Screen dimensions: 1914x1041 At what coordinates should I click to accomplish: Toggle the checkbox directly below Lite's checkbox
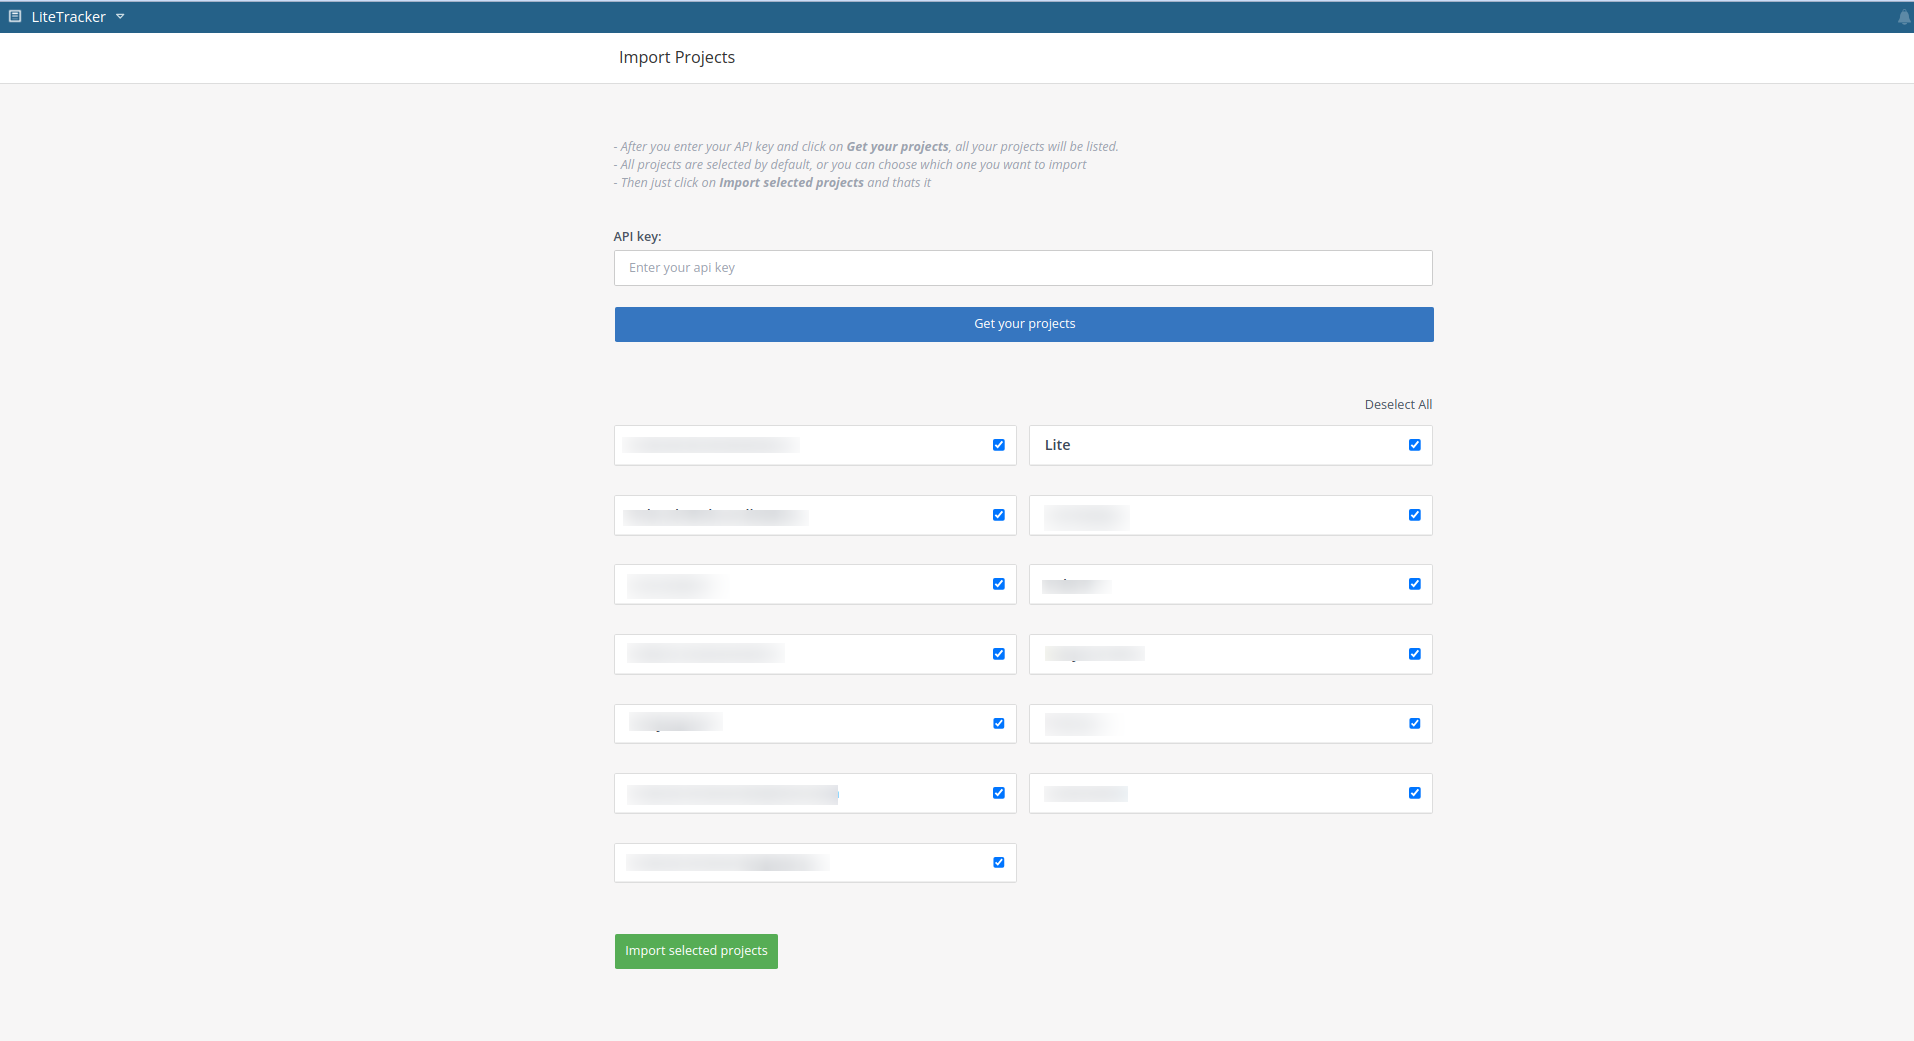(x=1414, y=515)
